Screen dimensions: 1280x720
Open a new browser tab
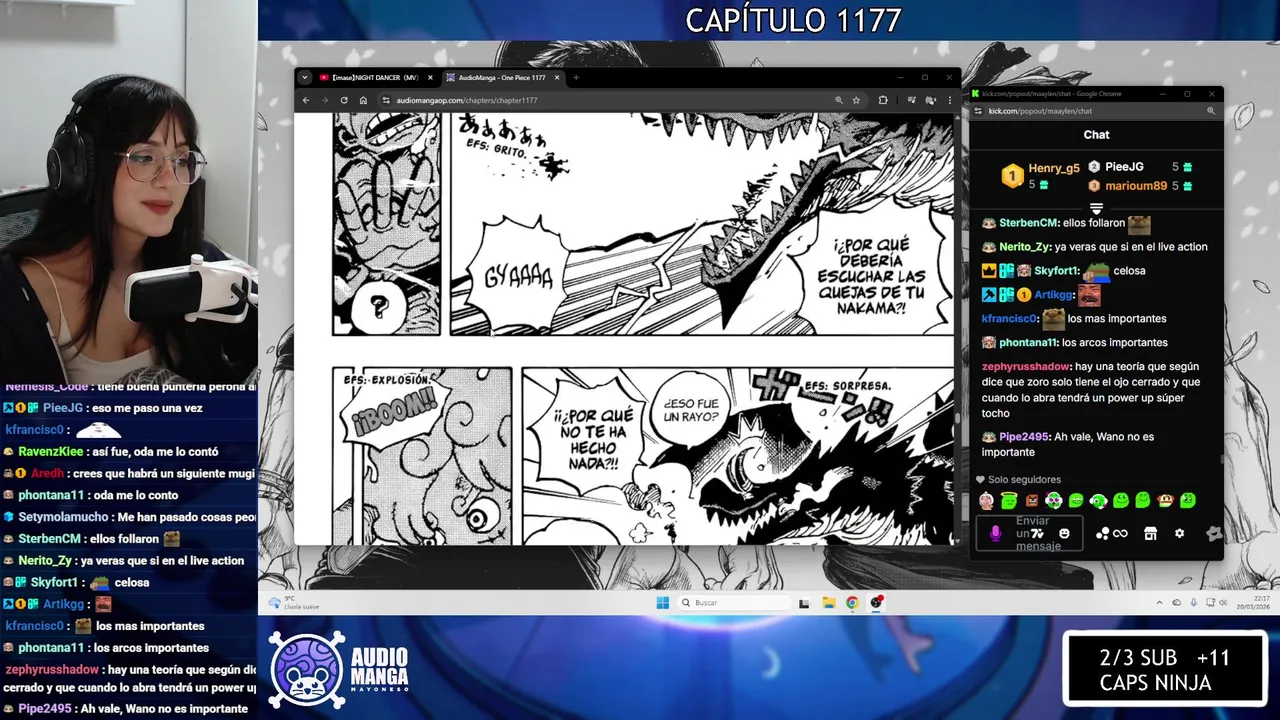click(x=576, y=78)
